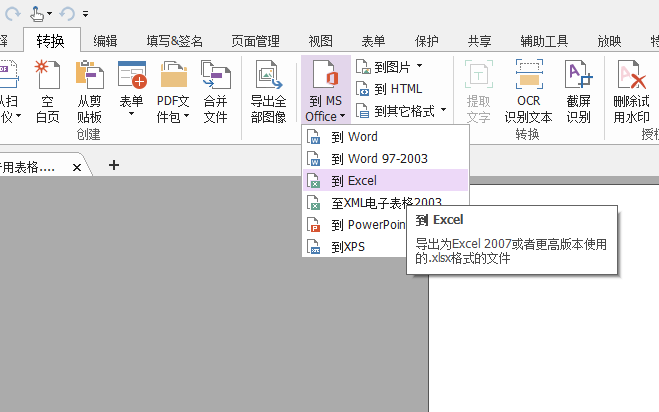659x412 pixels.
Task: Open the PDF文件包 portfolio tool
Action: (x=173, y=92)
